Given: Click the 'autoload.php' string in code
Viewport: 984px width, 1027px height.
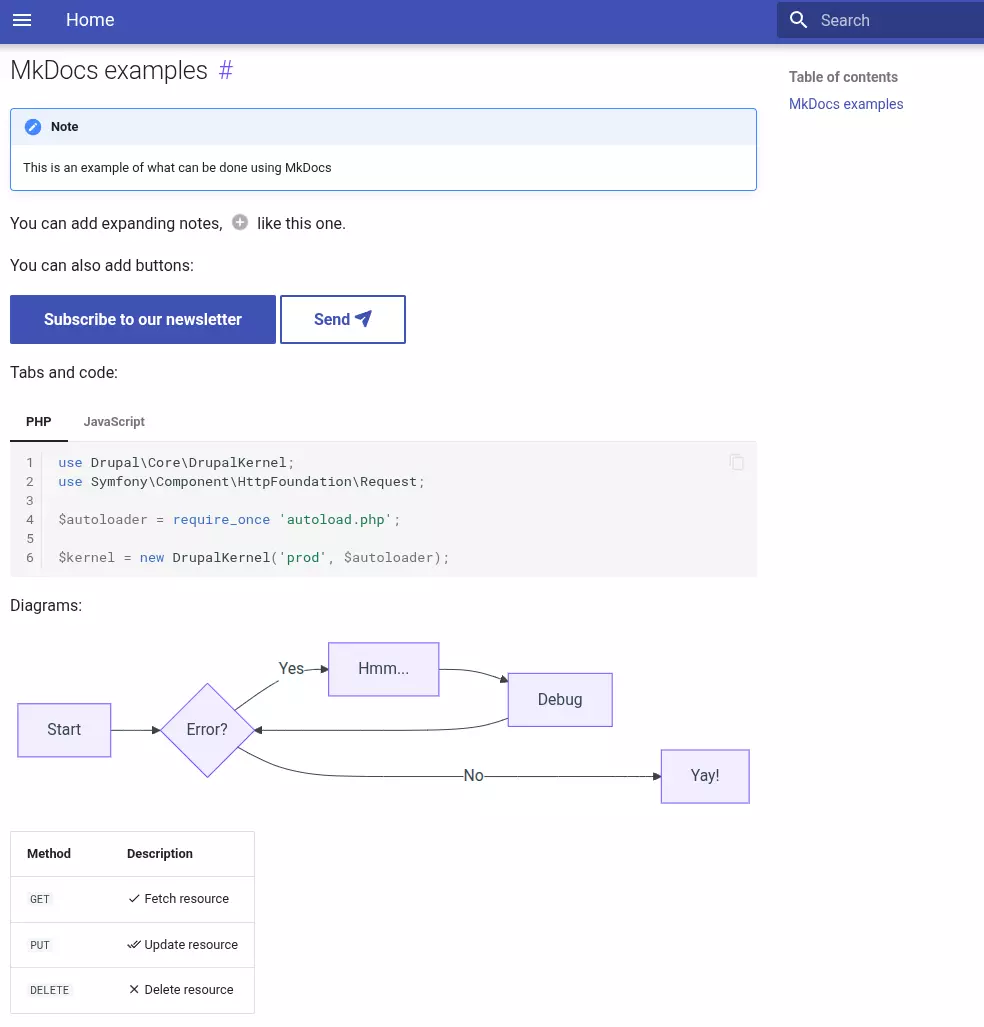Looking at the screenshot, I should click(x=335, y=519).
